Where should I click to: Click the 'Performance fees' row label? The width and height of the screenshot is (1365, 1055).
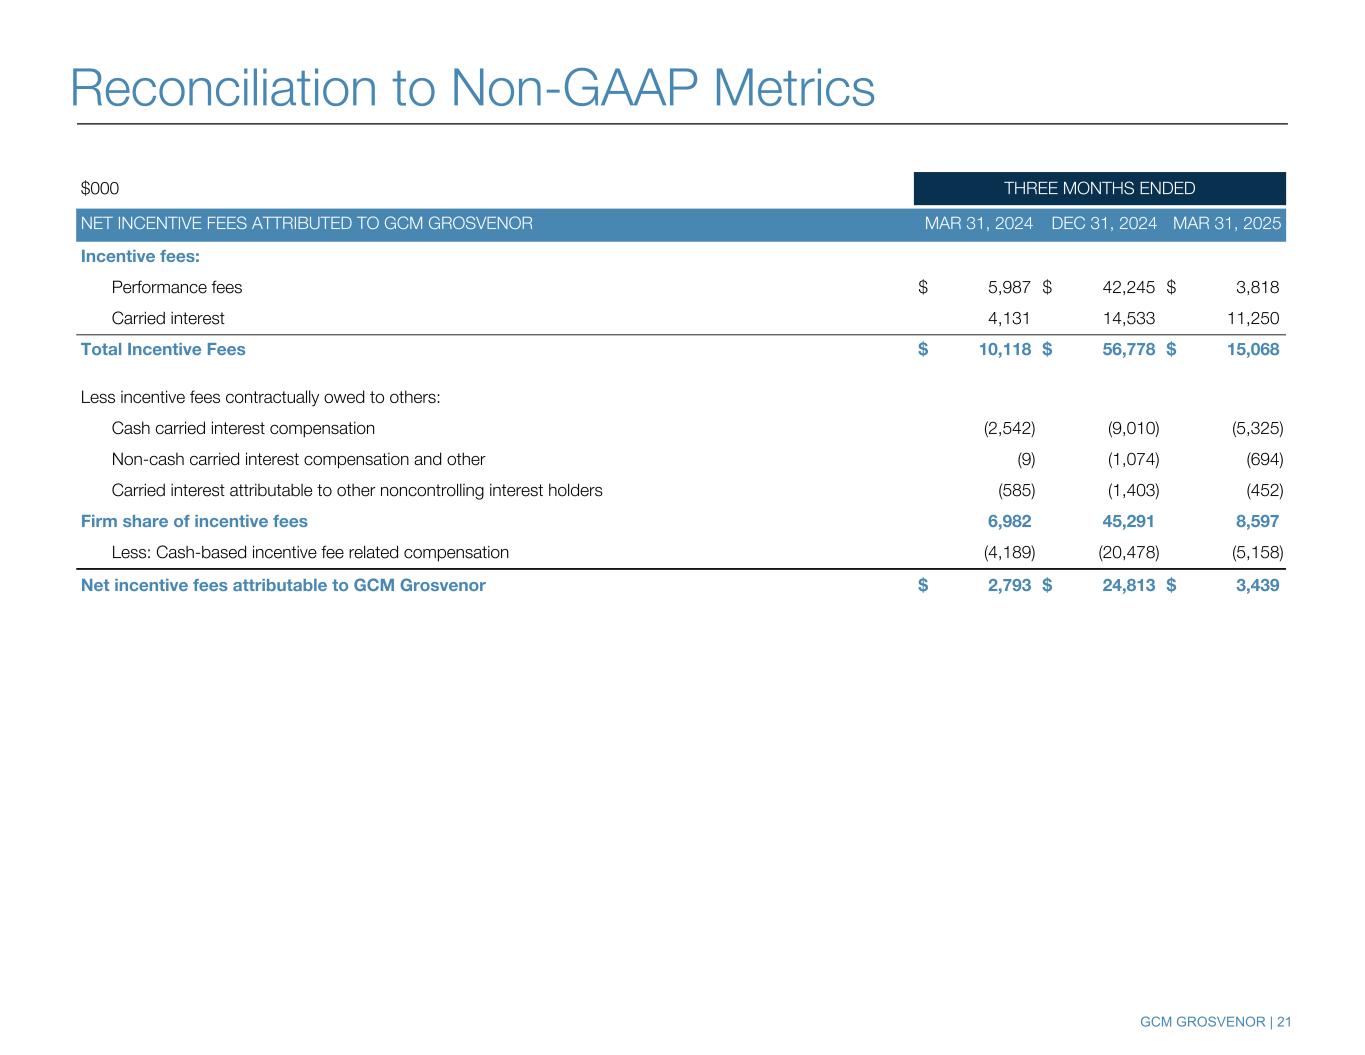pyautogui.click(x=177, y=288)
